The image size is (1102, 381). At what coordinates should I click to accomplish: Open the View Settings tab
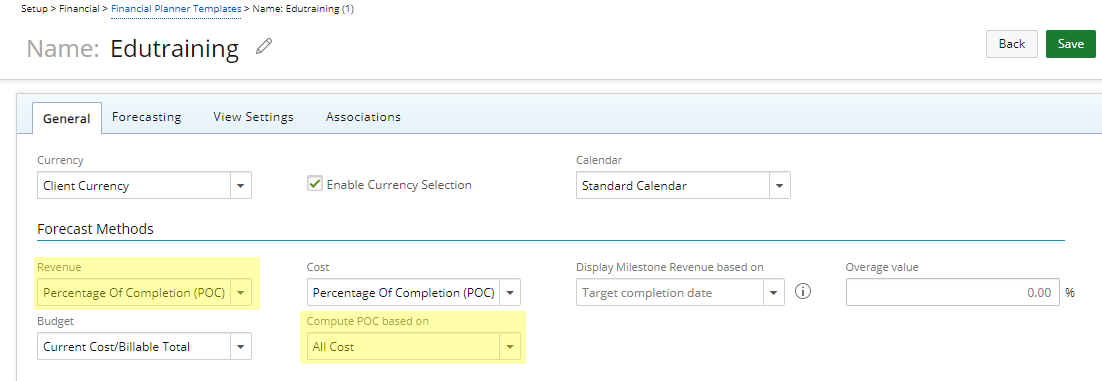point(253,117)
